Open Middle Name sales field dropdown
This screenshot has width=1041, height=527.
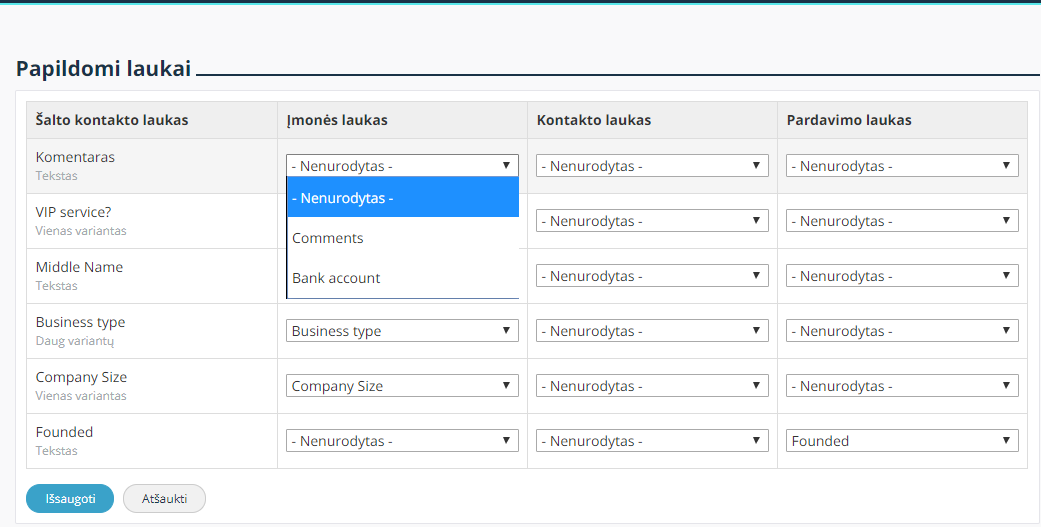(x=902, y=276)
